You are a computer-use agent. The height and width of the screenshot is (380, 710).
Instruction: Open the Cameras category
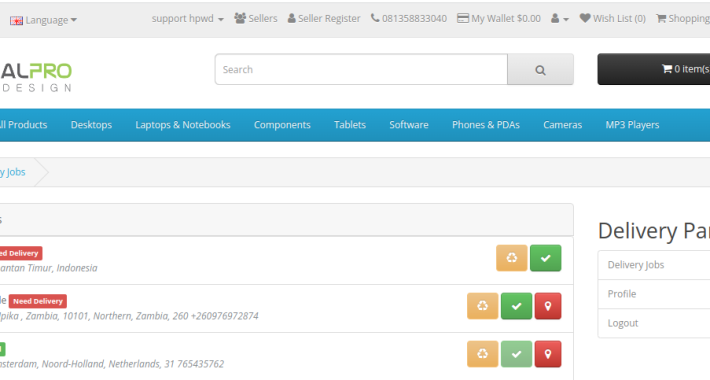pos(562,125)
